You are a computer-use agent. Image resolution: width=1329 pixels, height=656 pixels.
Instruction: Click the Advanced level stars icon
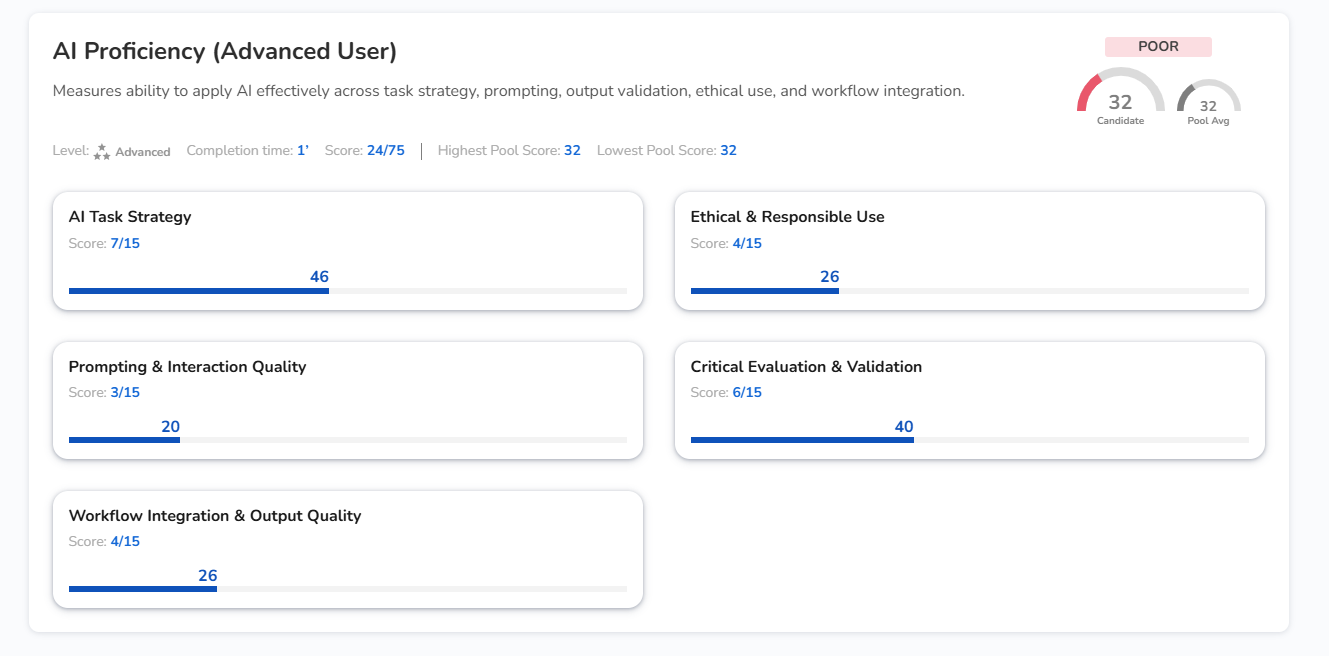pos(101,152)
